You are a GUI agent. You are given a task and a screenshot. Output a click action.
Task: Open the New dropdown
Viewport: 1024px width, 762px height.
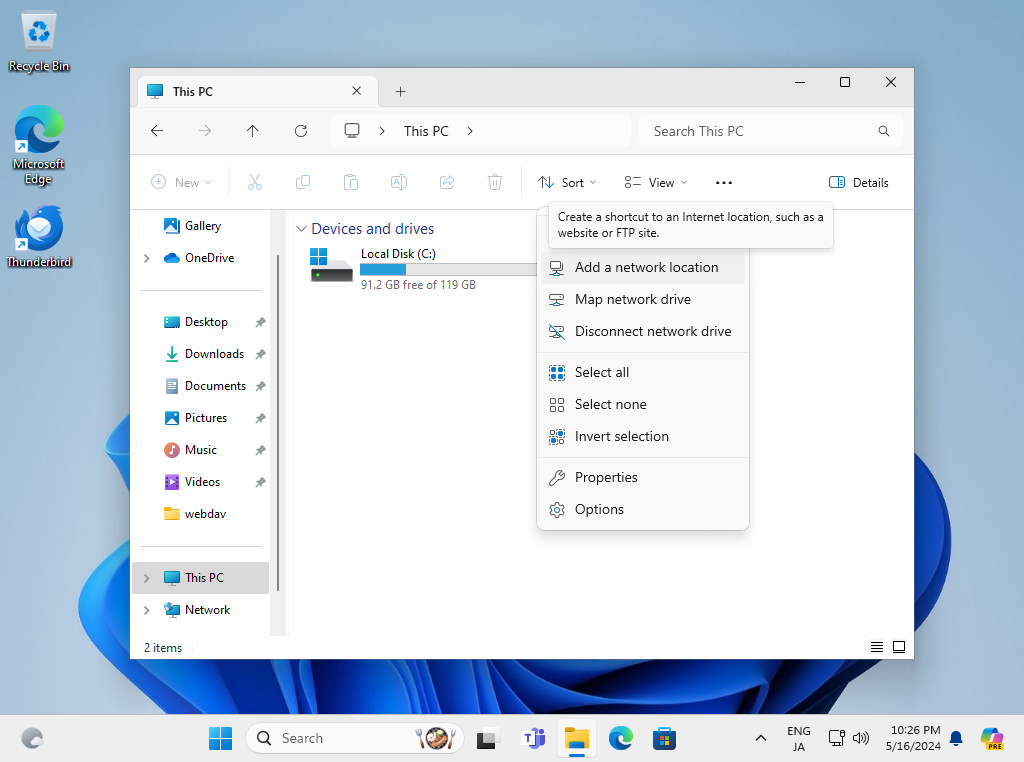[x=182, y=183]
